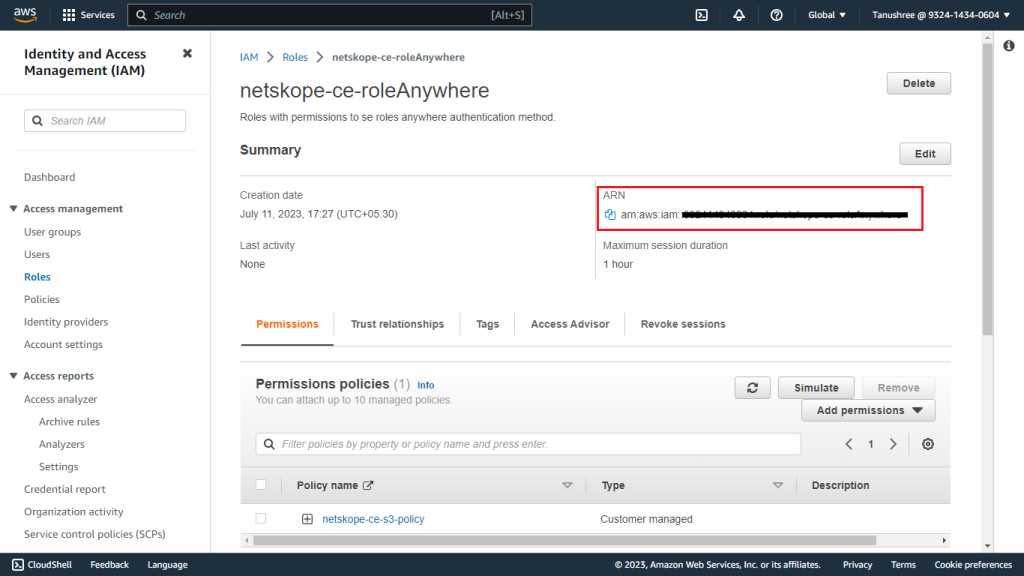The height and width of the screenshot is (576, 1024).
Task: Switch to the Permissions tab
Action: 287,324
